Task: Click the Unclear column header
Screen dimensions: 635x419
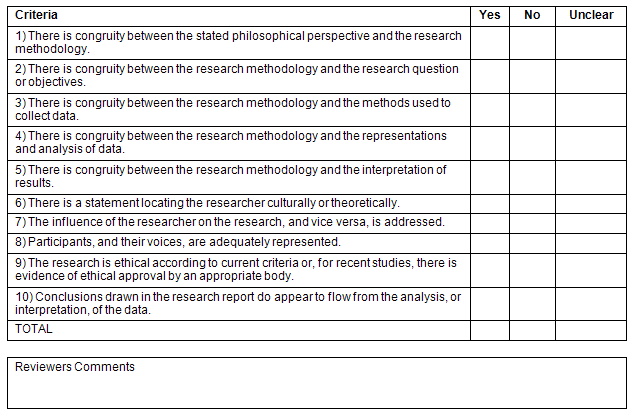Action: (590, 16)
